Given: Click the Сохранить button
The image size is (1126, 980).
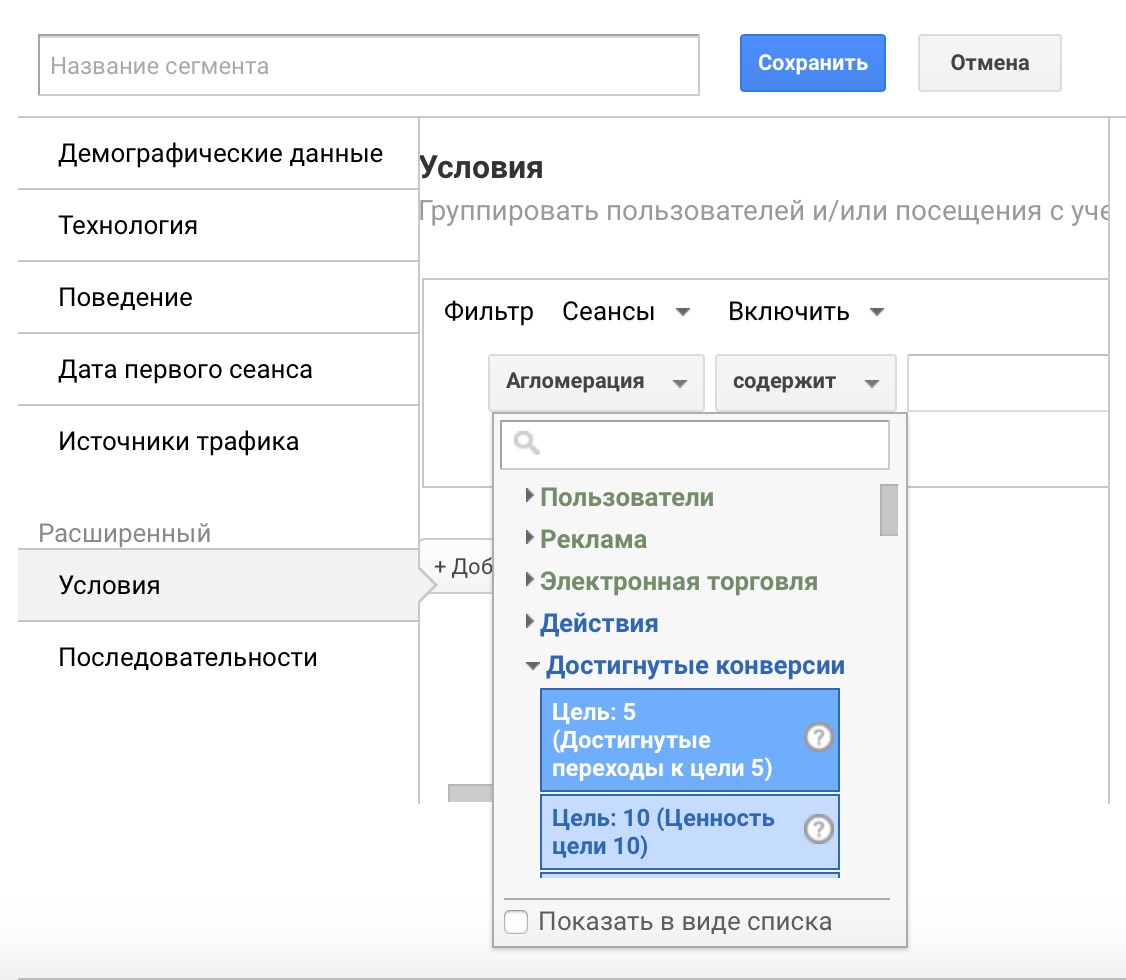Looking at the screenshot, I should tap(812, 62).
